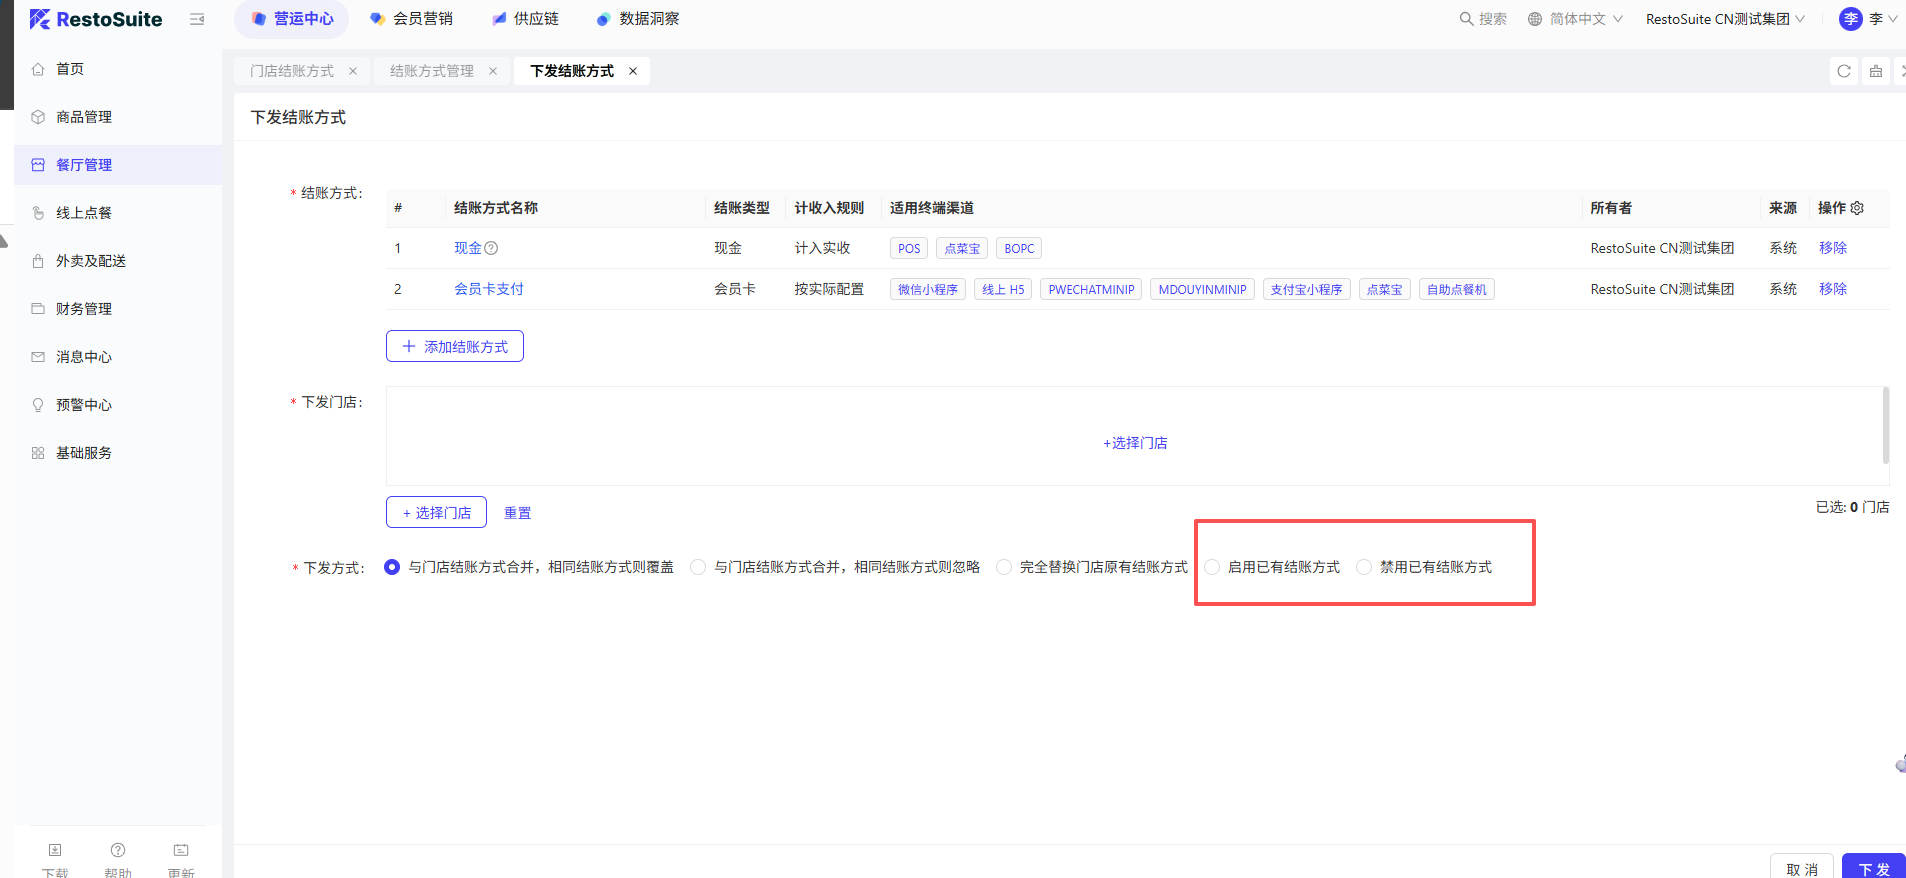Click the store list scrollbar

[1885, 426]
